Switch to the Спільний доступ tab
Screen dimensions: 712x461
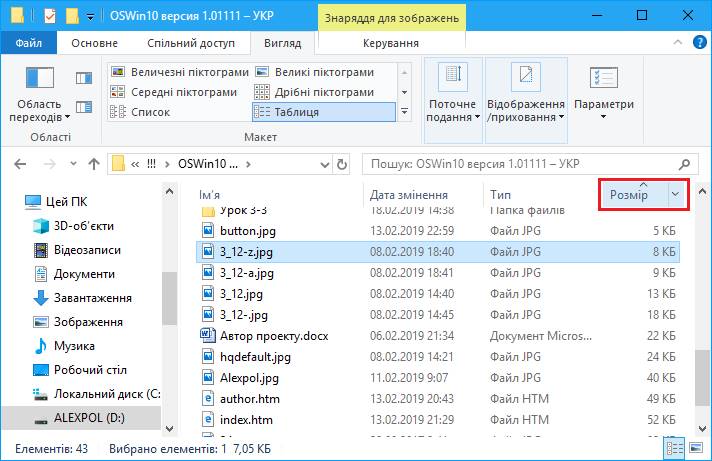point(191,43)
